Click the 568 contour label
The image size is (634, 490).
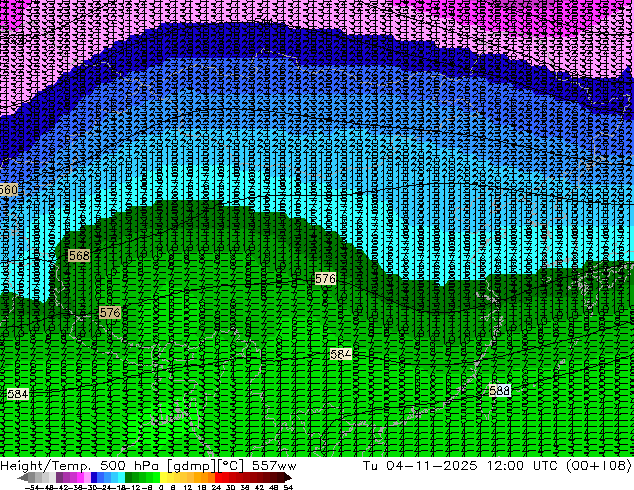(x=79, y=256)
